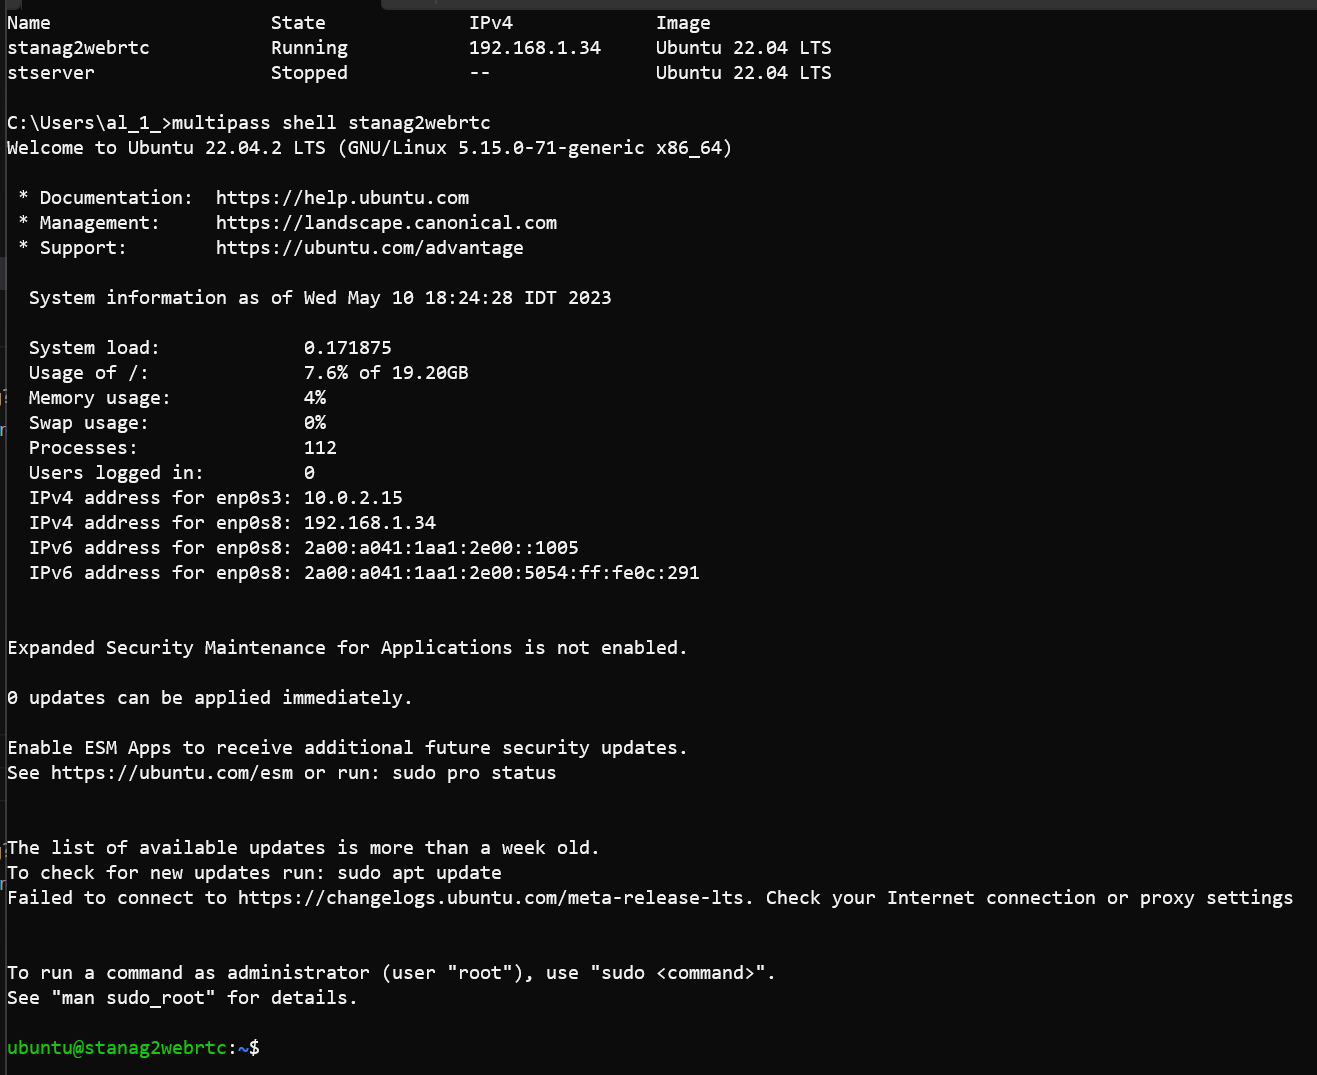Click the multipass shell stanag2webrtc command
Image resolution: width=1317 pixels, height=1075 pixels.
coord(331,123)
